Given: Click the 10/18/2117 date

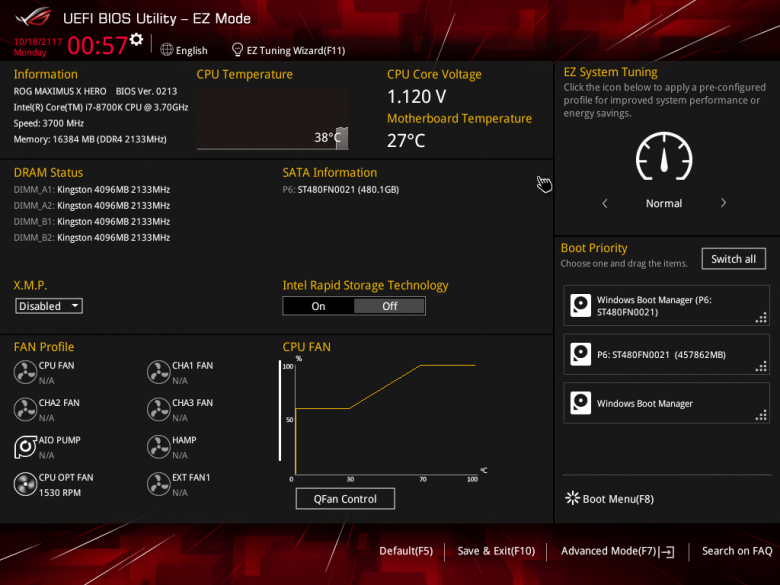Looking at the screenshot, I should click(x=38, y=42).
